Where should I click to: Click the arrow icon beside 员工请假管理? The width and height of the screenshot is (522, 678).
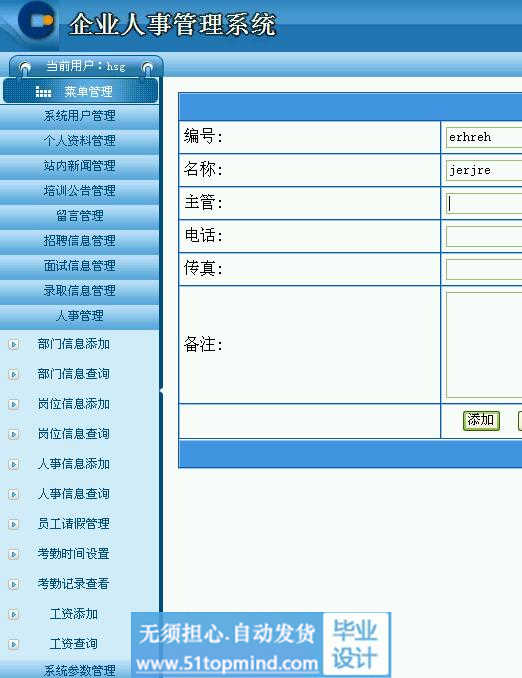14,524
